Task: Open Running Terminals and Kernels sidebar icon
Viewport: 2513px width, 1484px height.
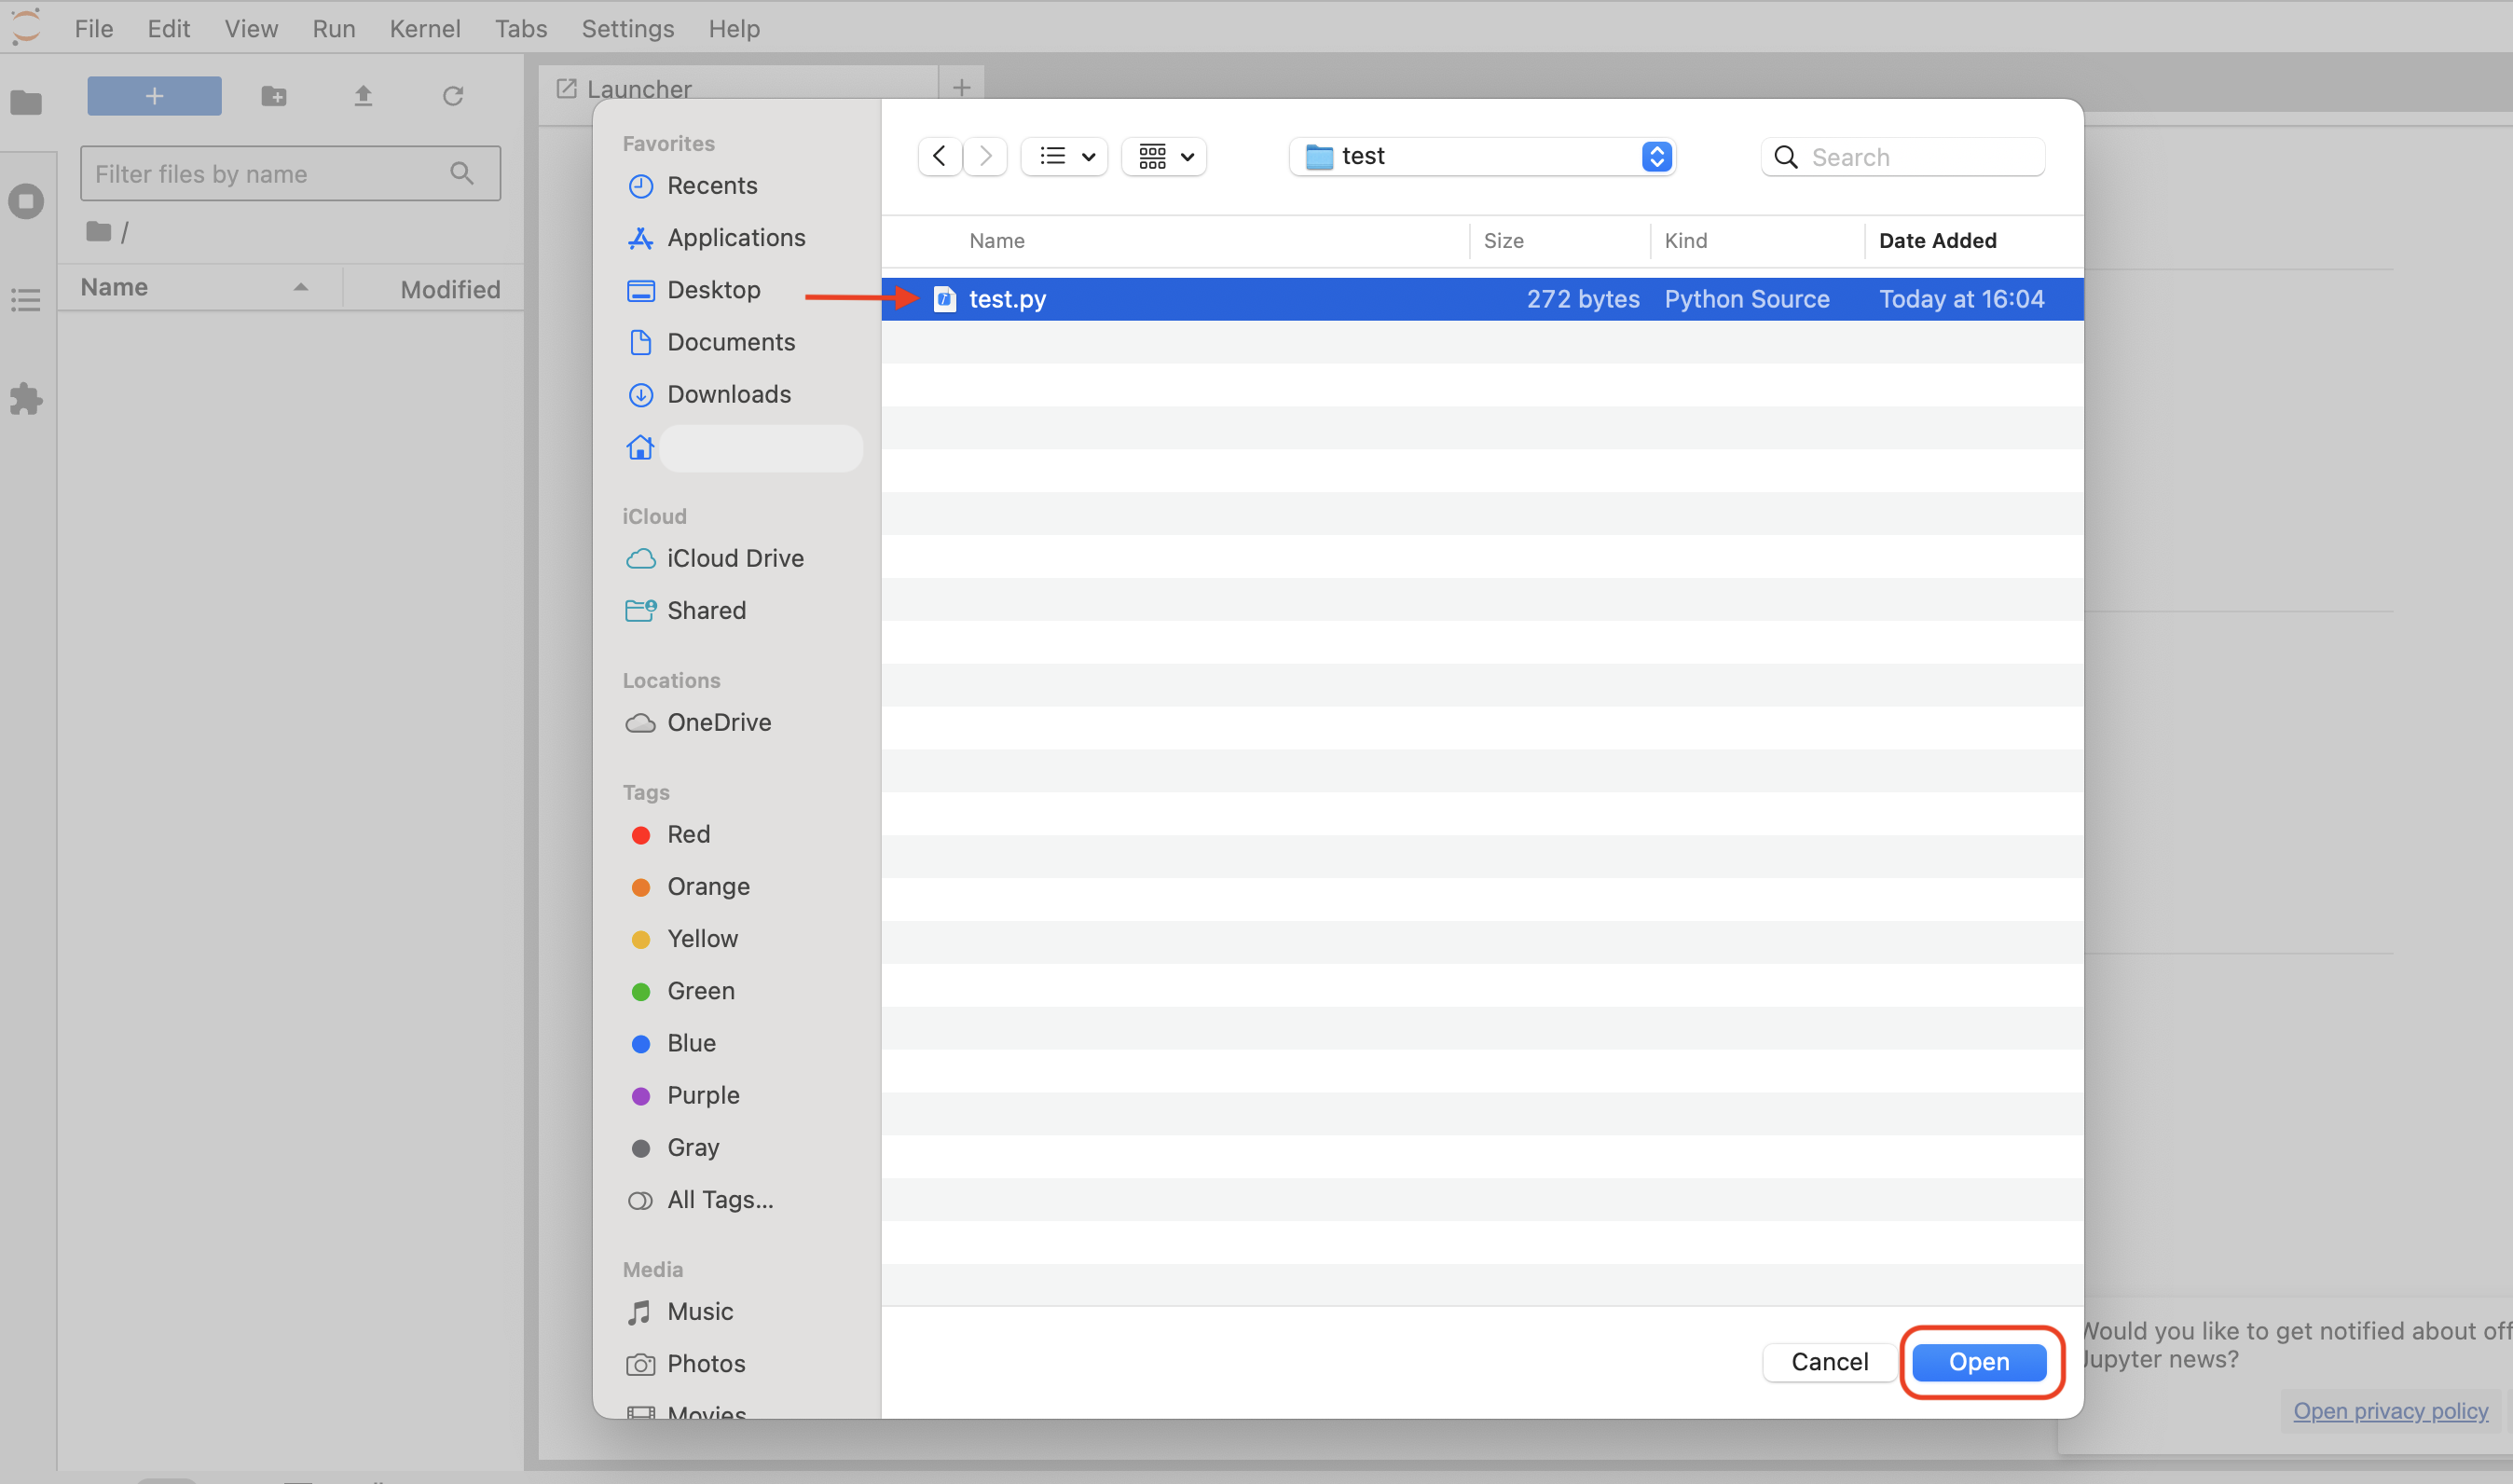Action: [x=26, y=201]
